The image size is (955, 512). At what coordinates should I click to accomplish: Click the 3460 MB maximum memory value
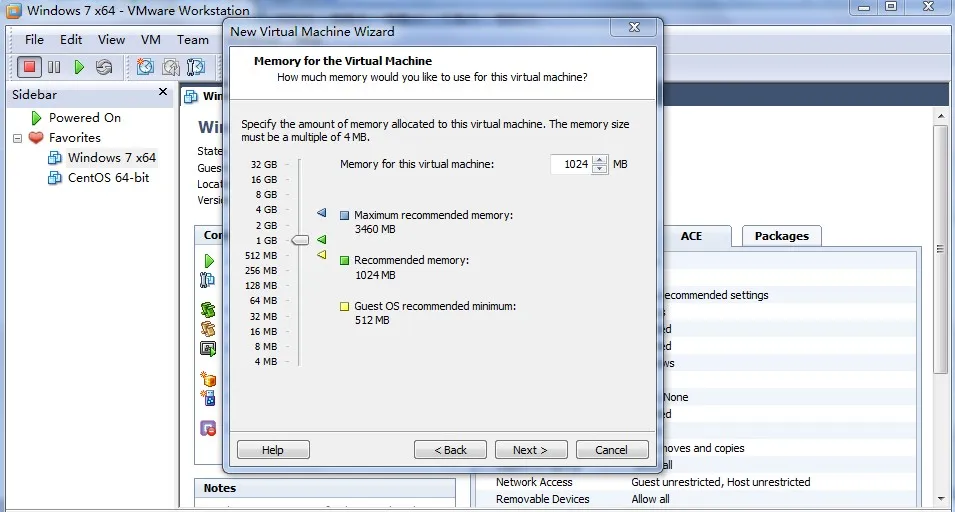[375, 230]
